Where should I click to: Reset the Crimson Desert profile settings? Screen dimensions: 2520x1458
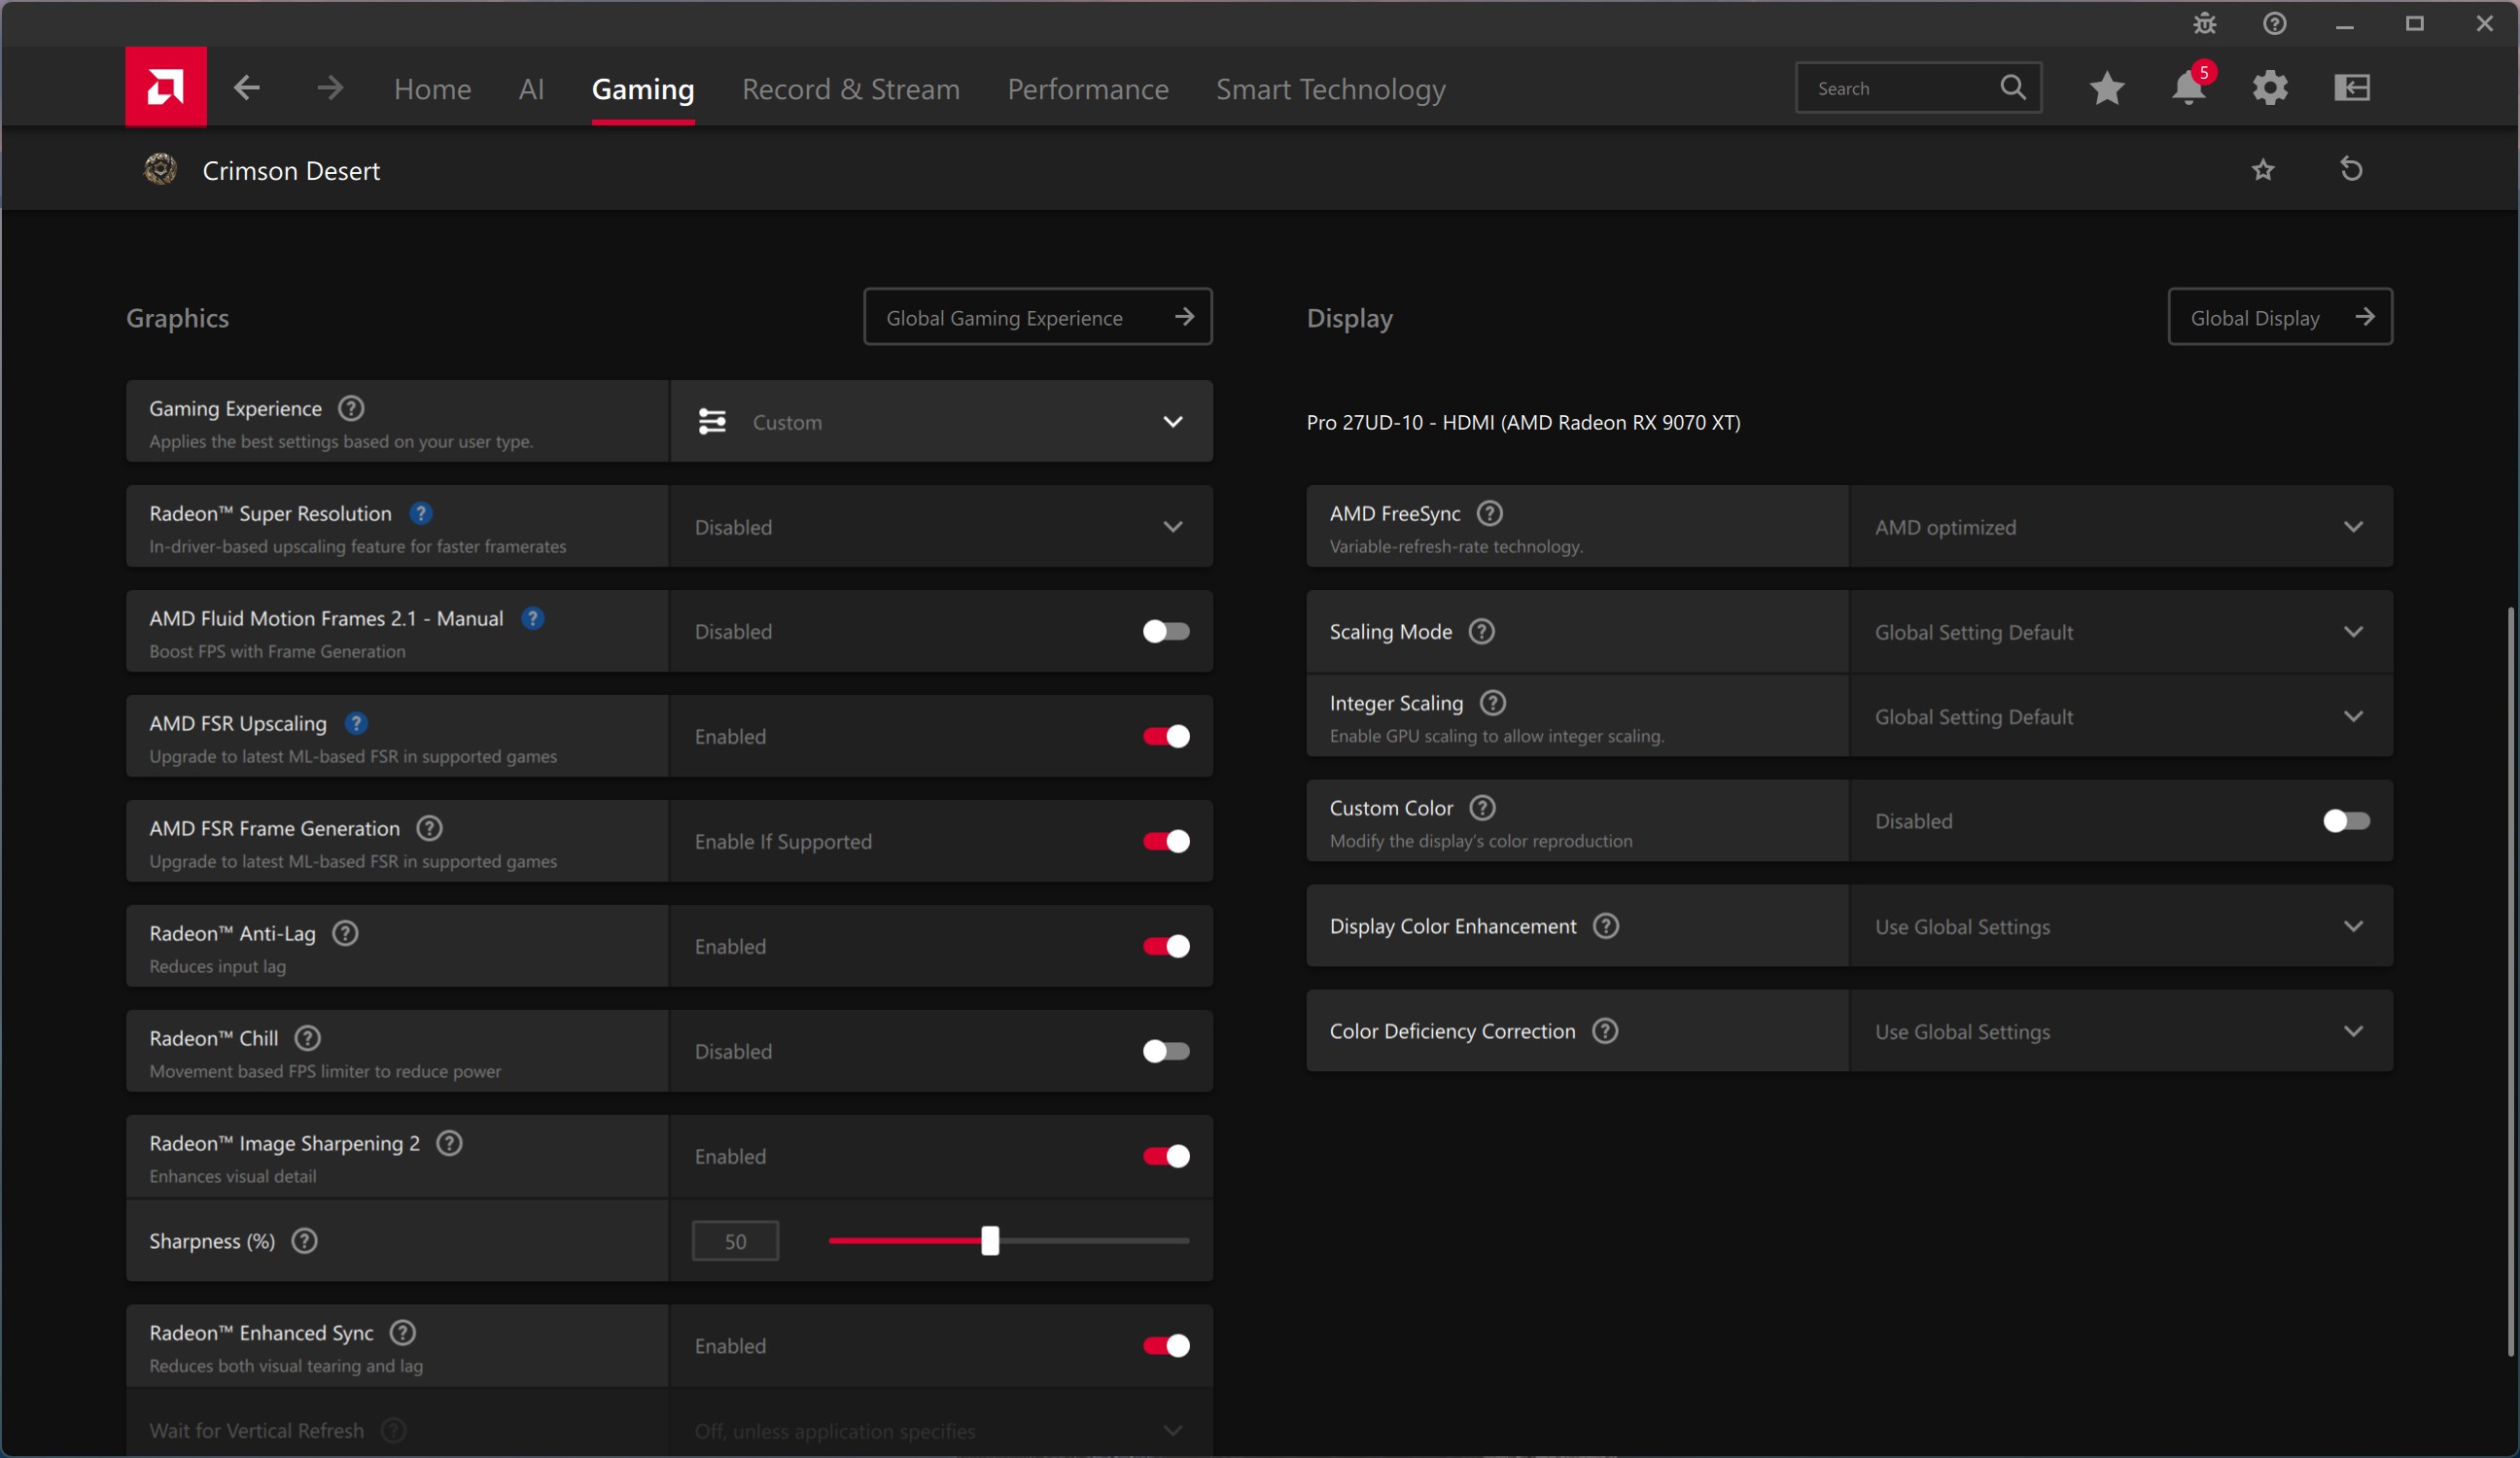2351,170
